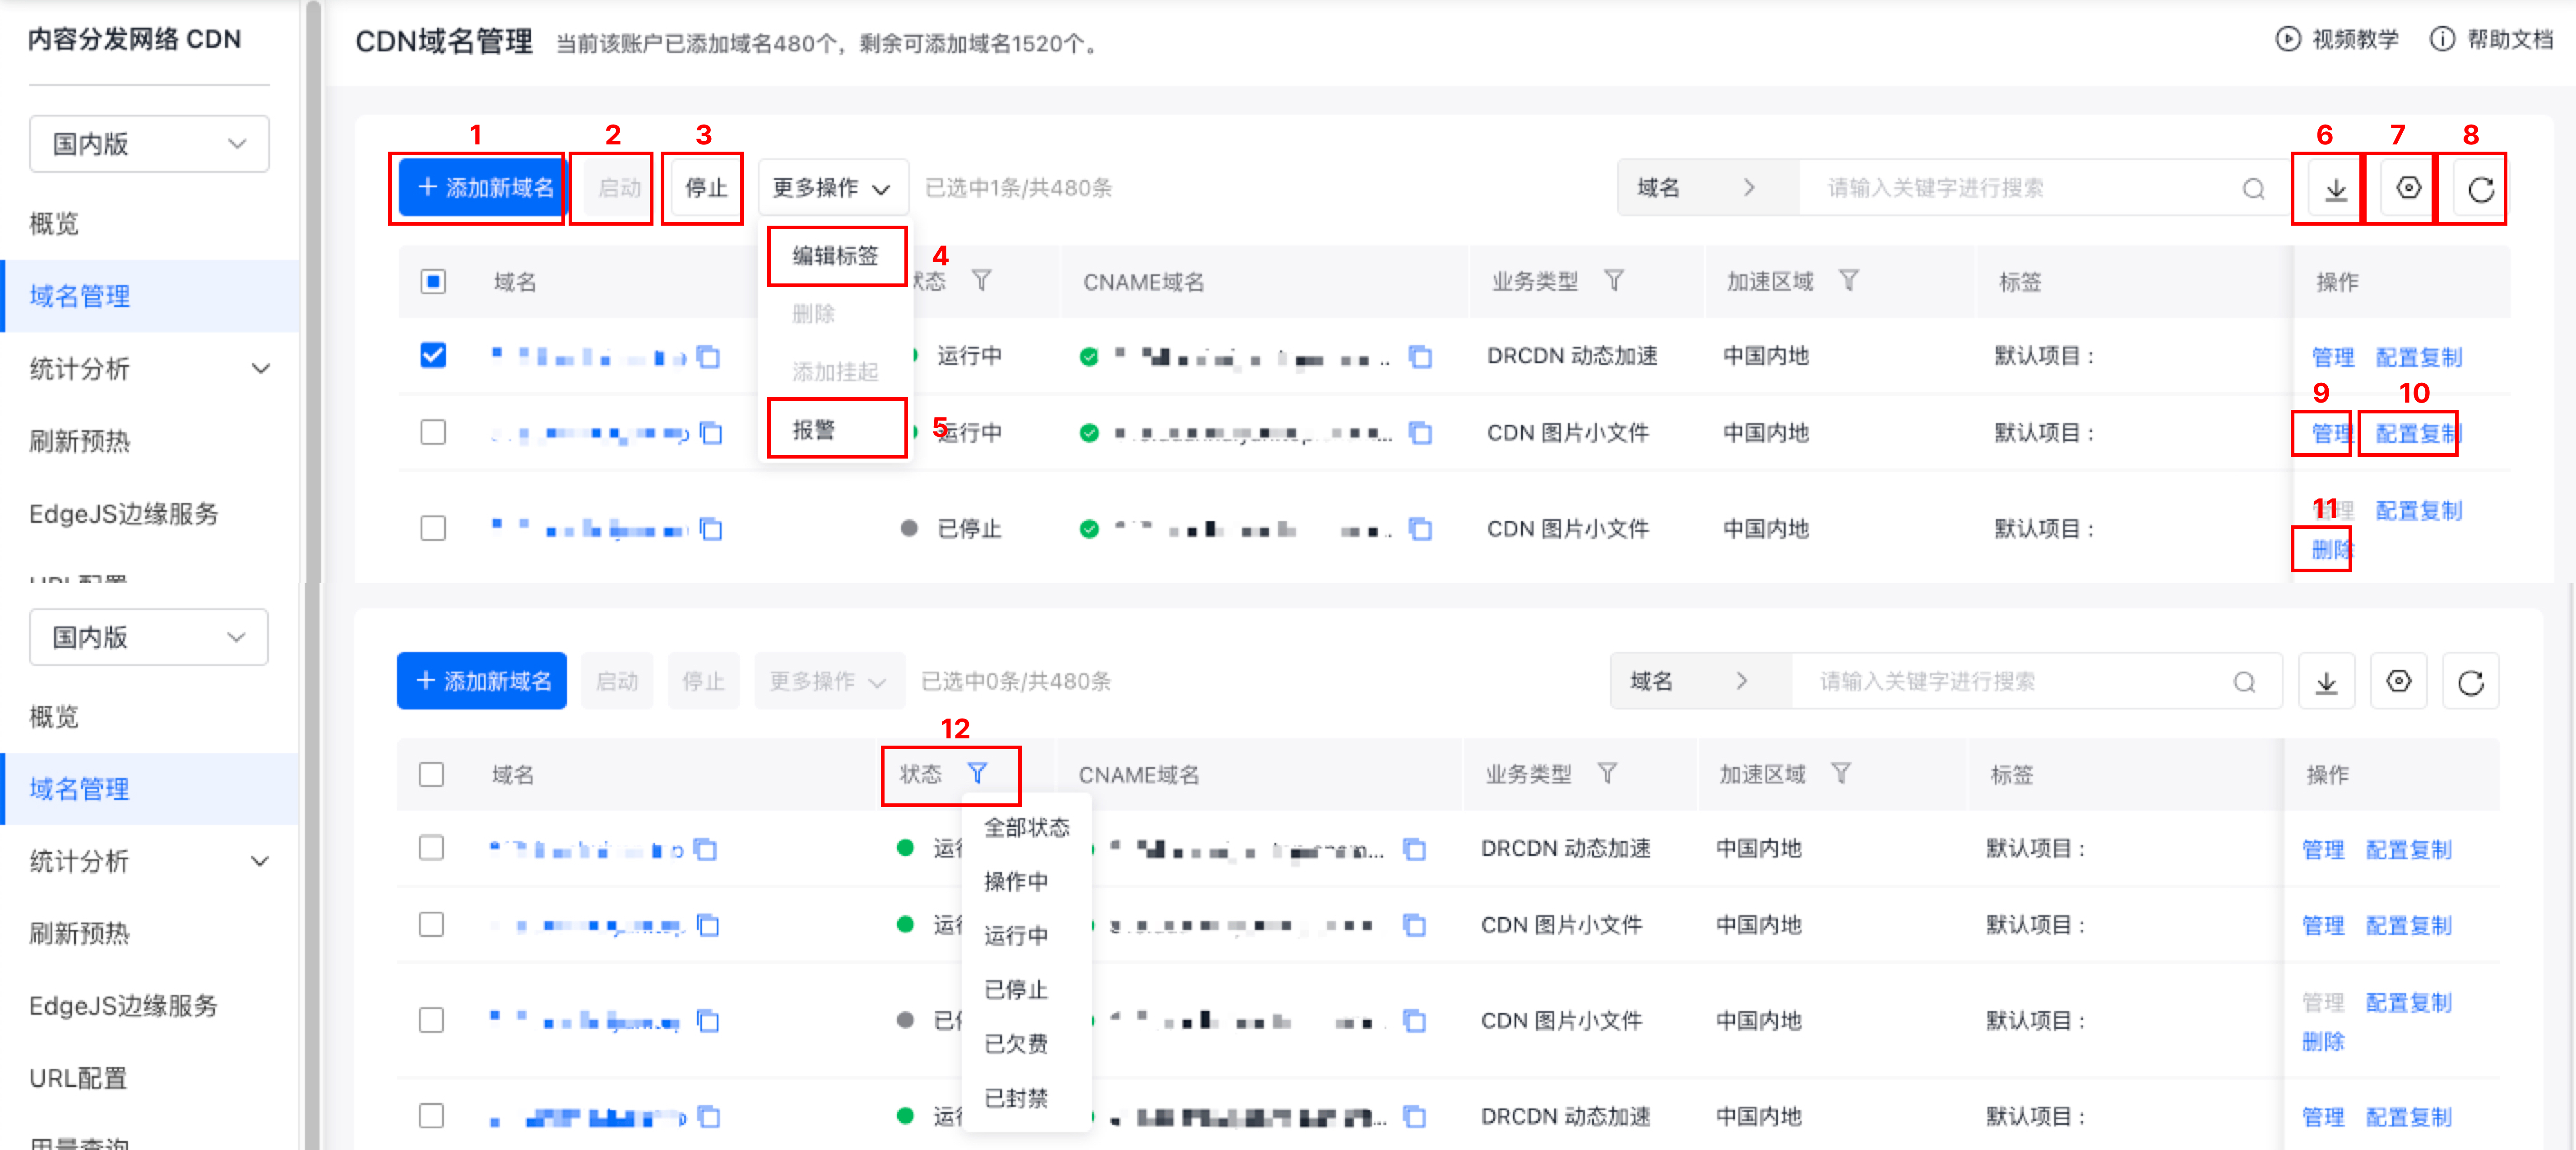This screenshot has height=1150, width=2576.
Task: Click upper 停止 button
Action: pyautogui.click(x=705, y=189)
